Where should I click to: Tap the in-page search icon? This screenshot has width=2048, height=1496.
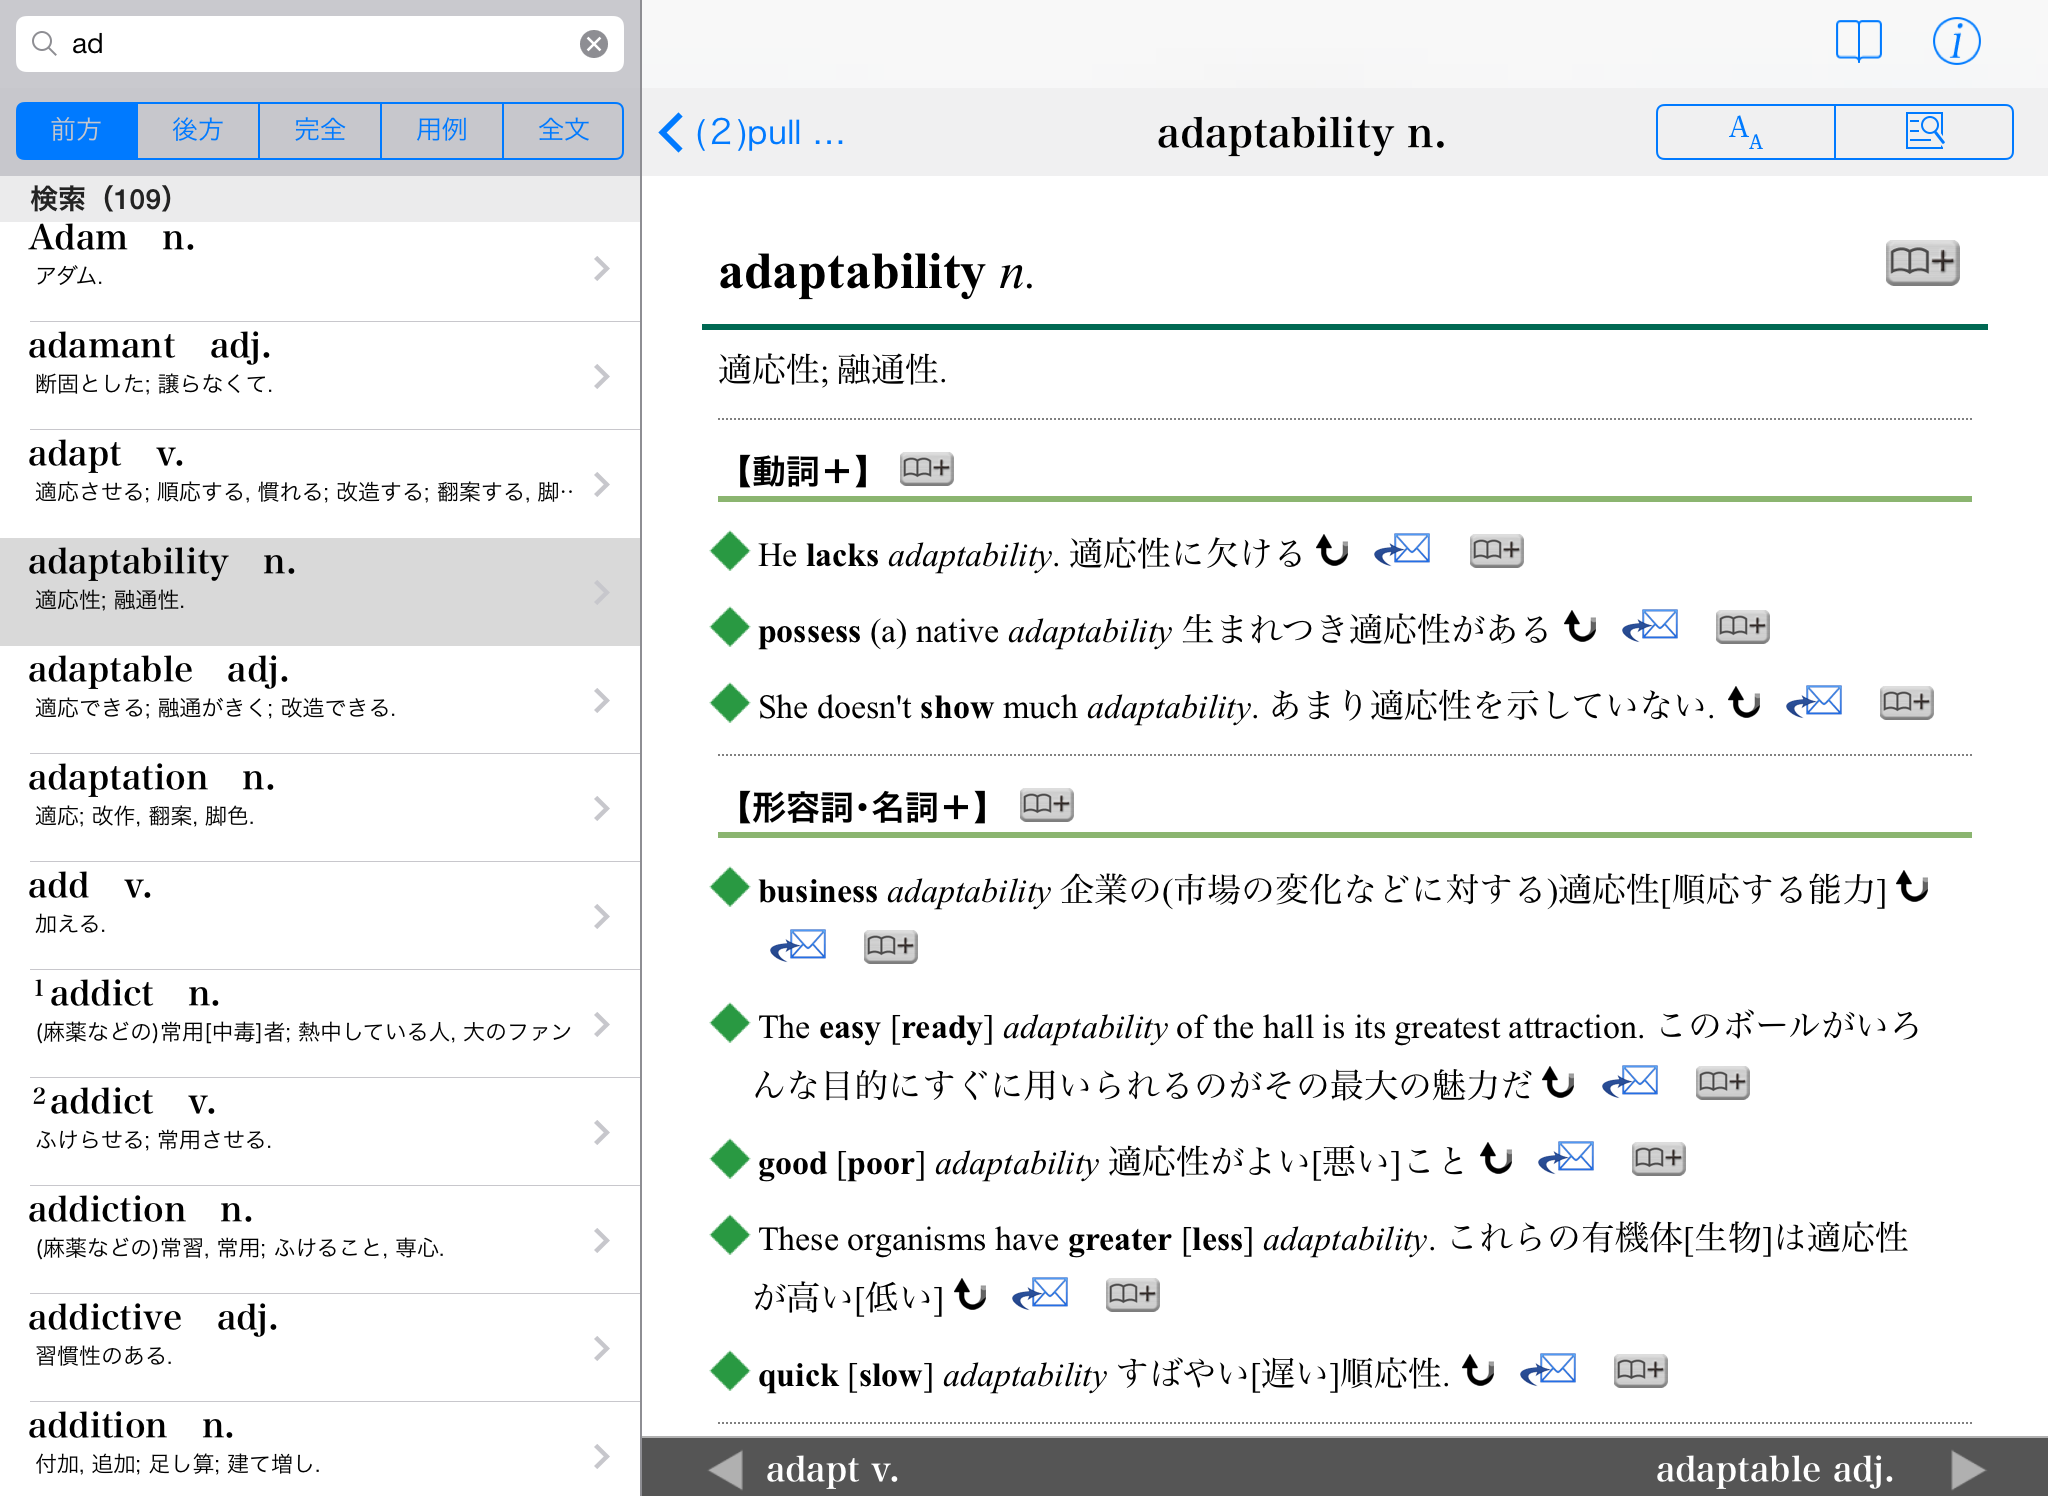pos(1923,132)
